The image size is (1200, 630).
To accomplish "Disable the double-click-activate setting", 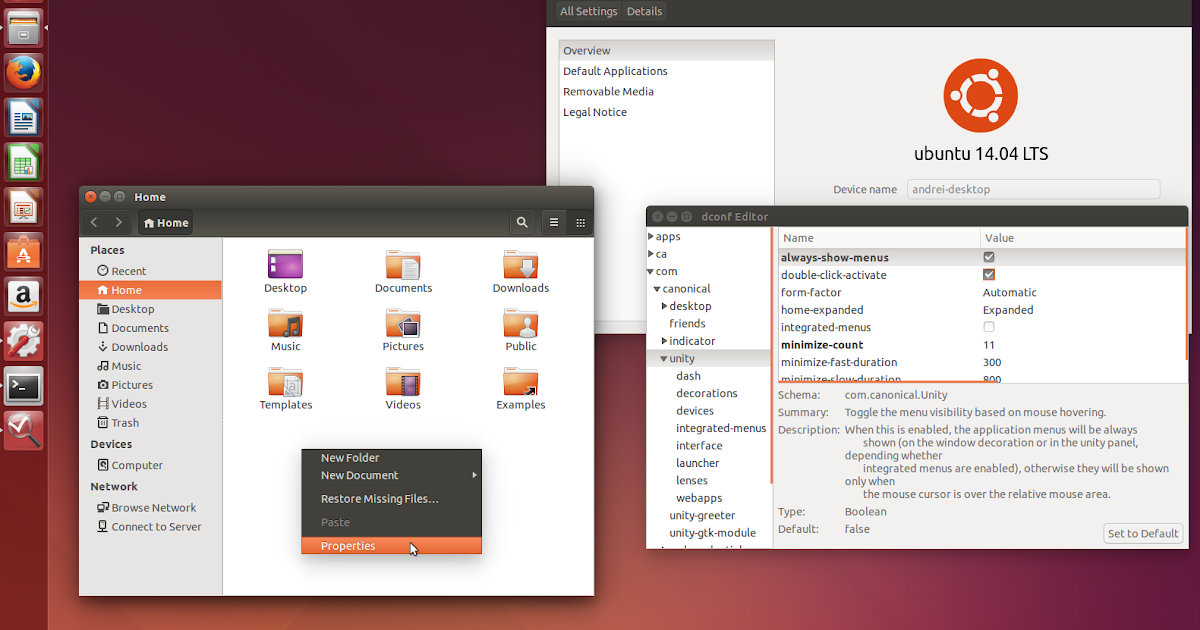I will [989, 274].
